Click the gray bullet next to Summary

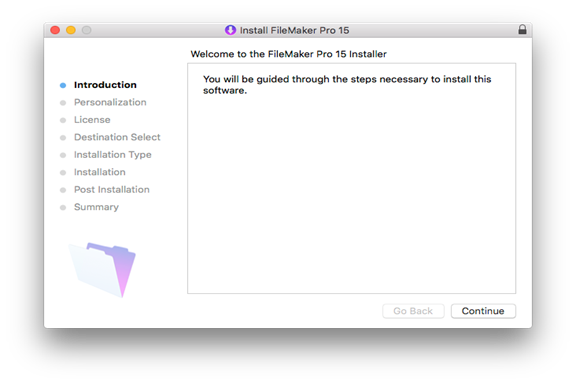coord(63,208)
